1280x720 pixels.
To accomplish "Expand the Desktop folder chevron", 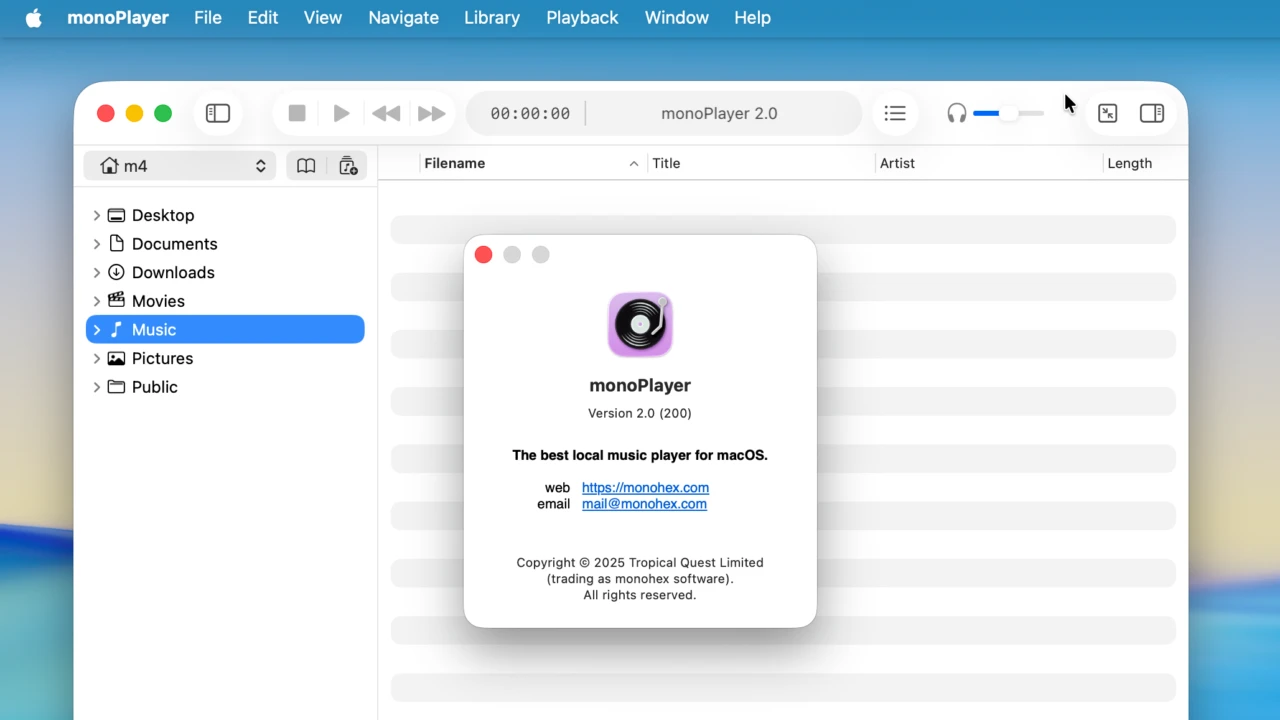I will point(97,215).
